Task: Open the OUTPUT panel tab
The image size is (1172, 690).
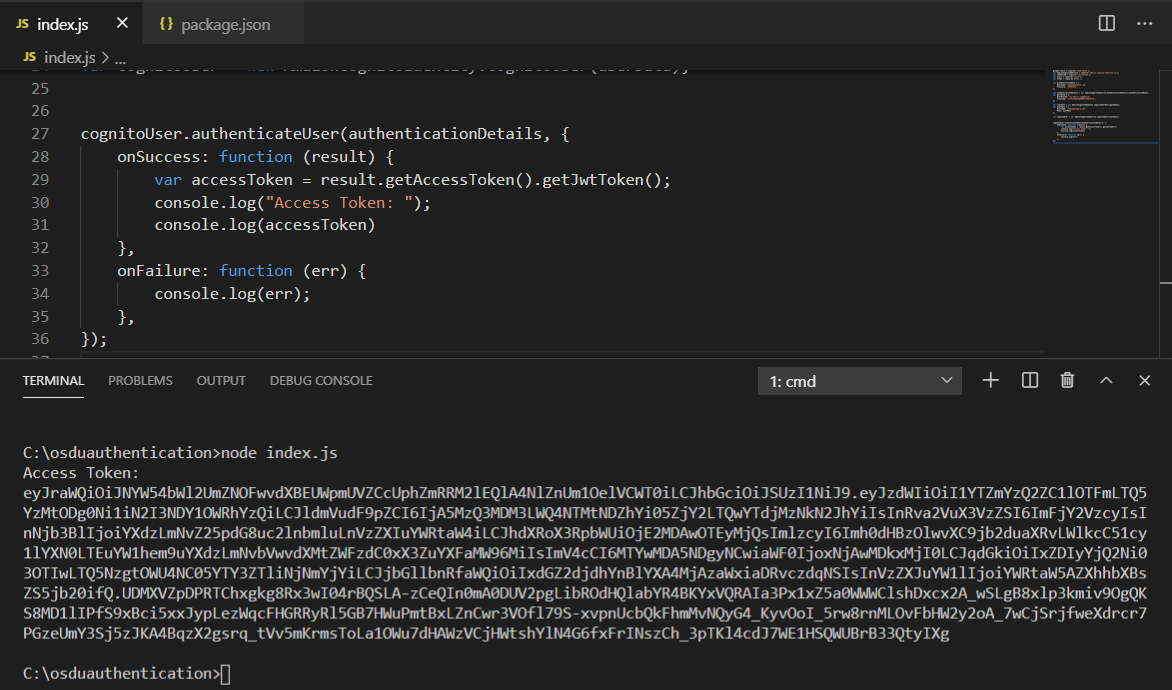Action: click(x=220, y=381)
